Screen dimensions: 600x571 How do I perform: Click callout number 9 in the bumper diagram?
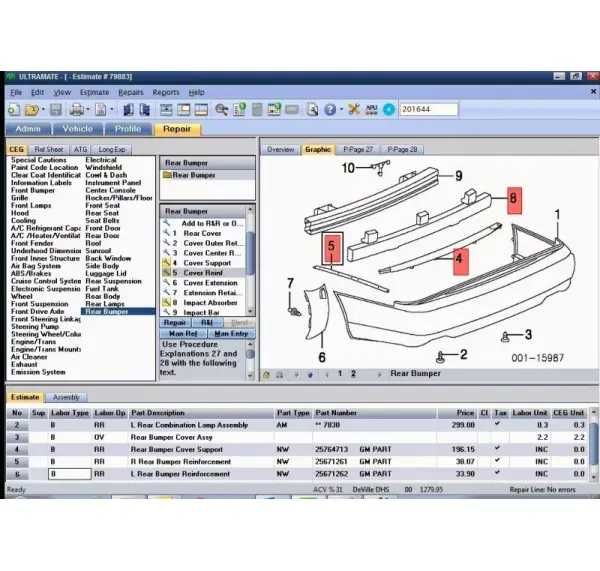click(459, 176)
